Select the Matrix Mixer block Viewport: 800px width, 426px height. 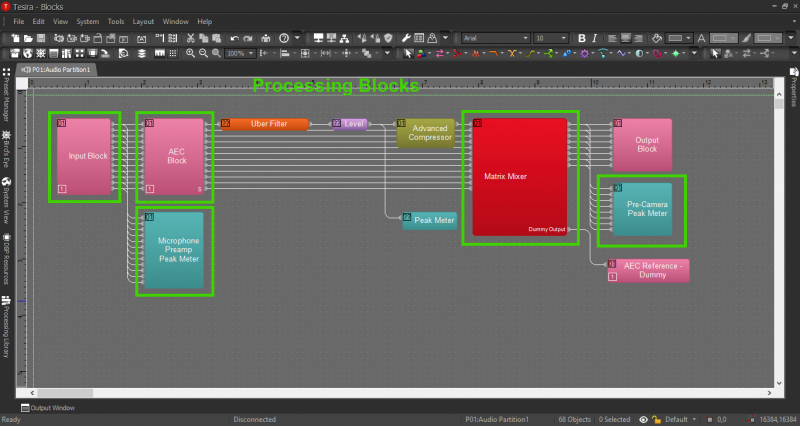pyautogui.click(x=519, y=177)
